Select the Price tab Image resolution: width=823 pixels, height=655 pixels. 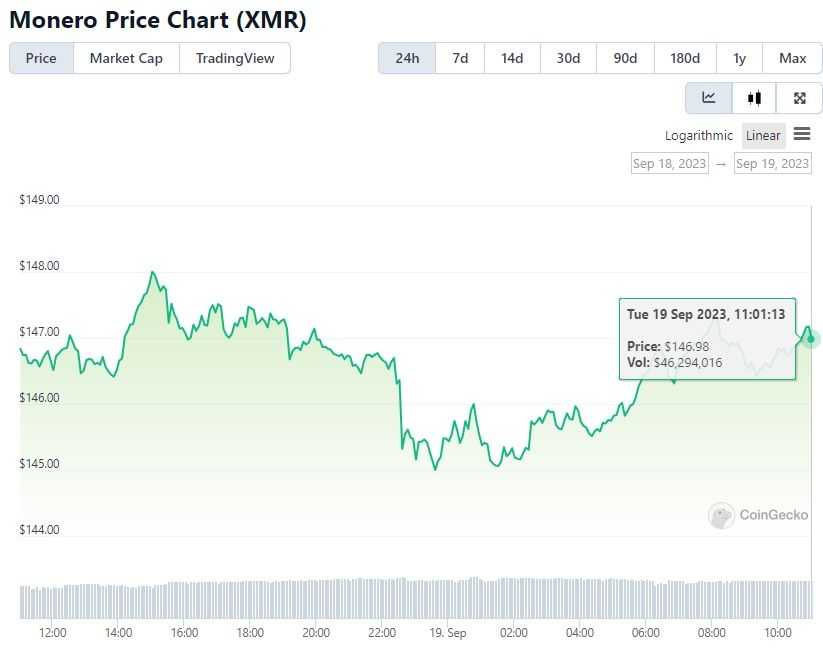[x=40, y=58]
